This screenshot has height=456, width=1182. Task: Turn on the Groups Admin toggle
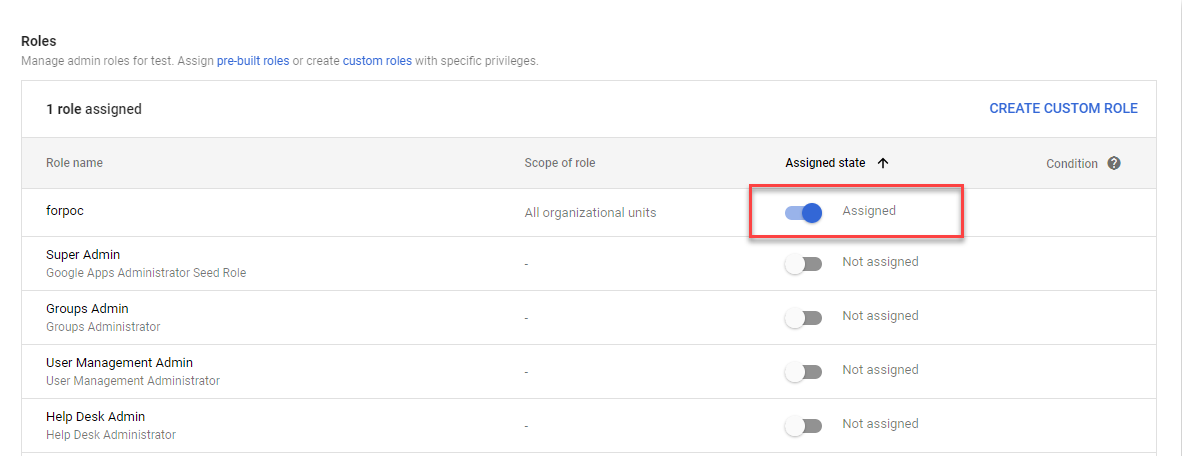coord(803,317)
